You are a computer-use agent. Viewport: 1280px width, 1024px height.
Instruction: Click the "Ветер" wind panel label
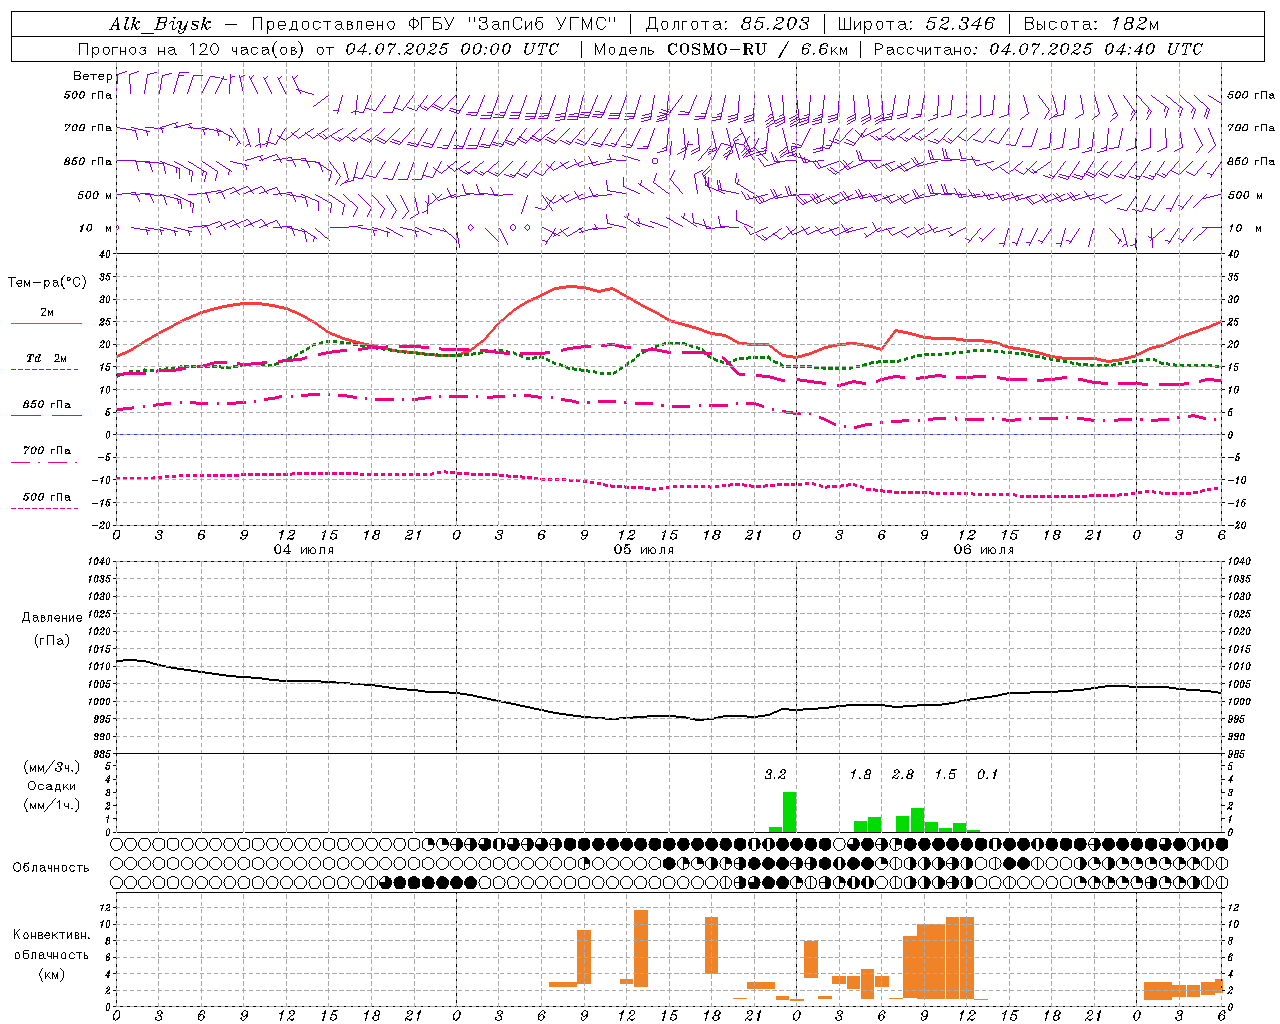click(x=92, y=76)
